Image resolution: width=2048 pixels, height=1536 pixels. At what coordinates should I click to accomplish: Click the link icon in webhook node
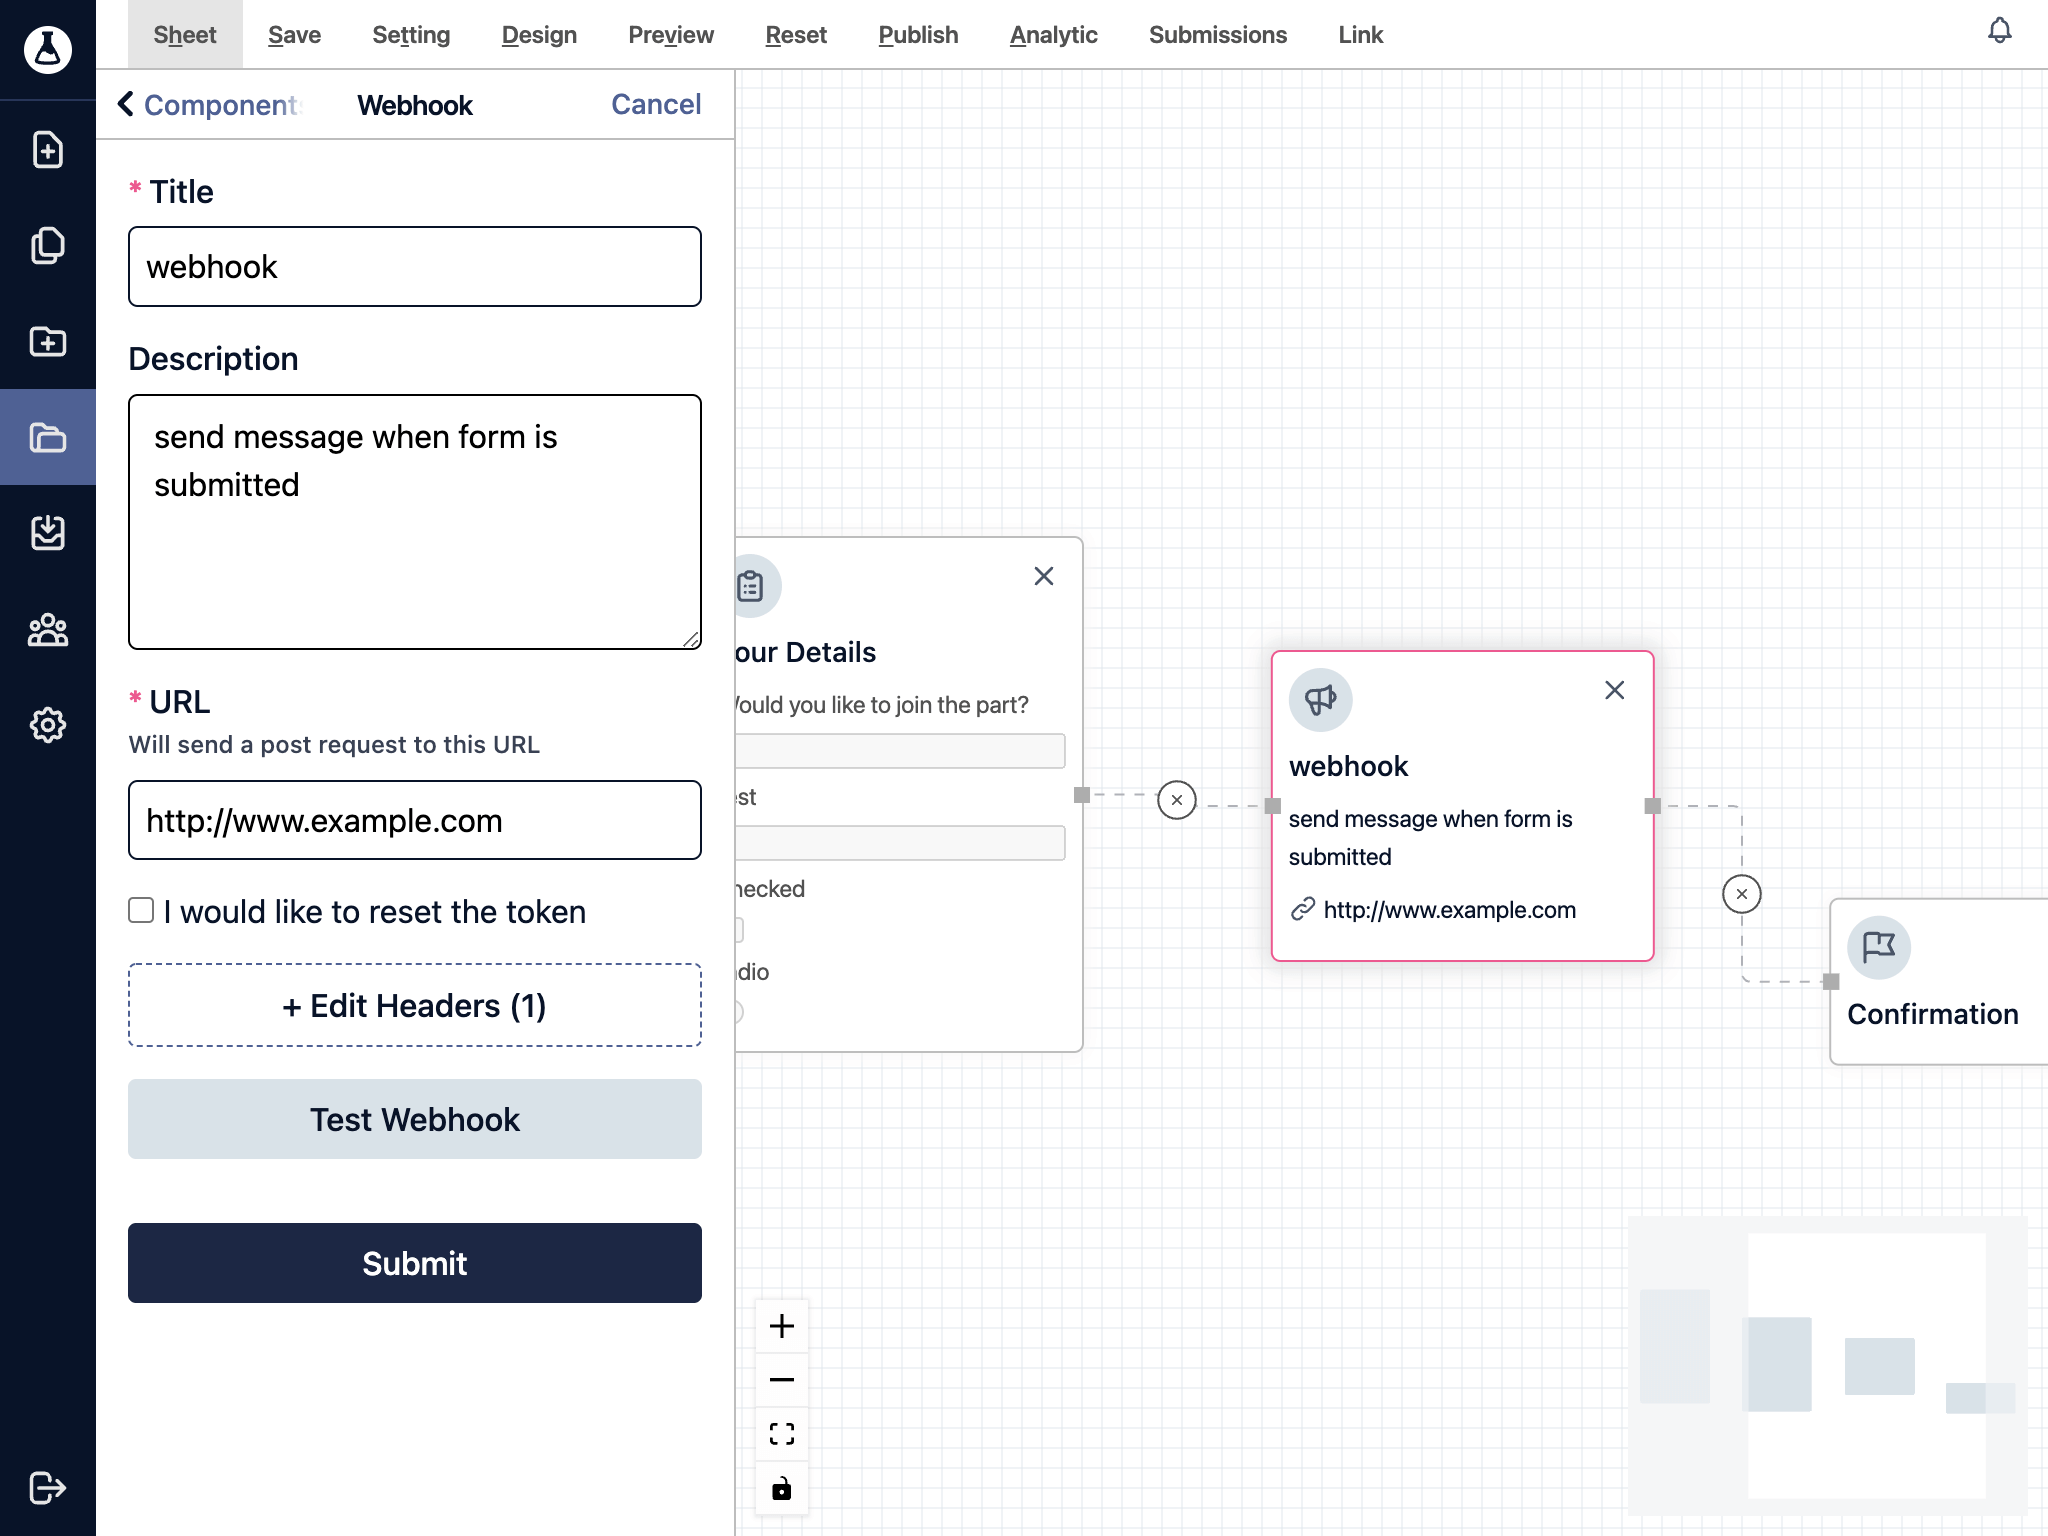(1303, 909)
